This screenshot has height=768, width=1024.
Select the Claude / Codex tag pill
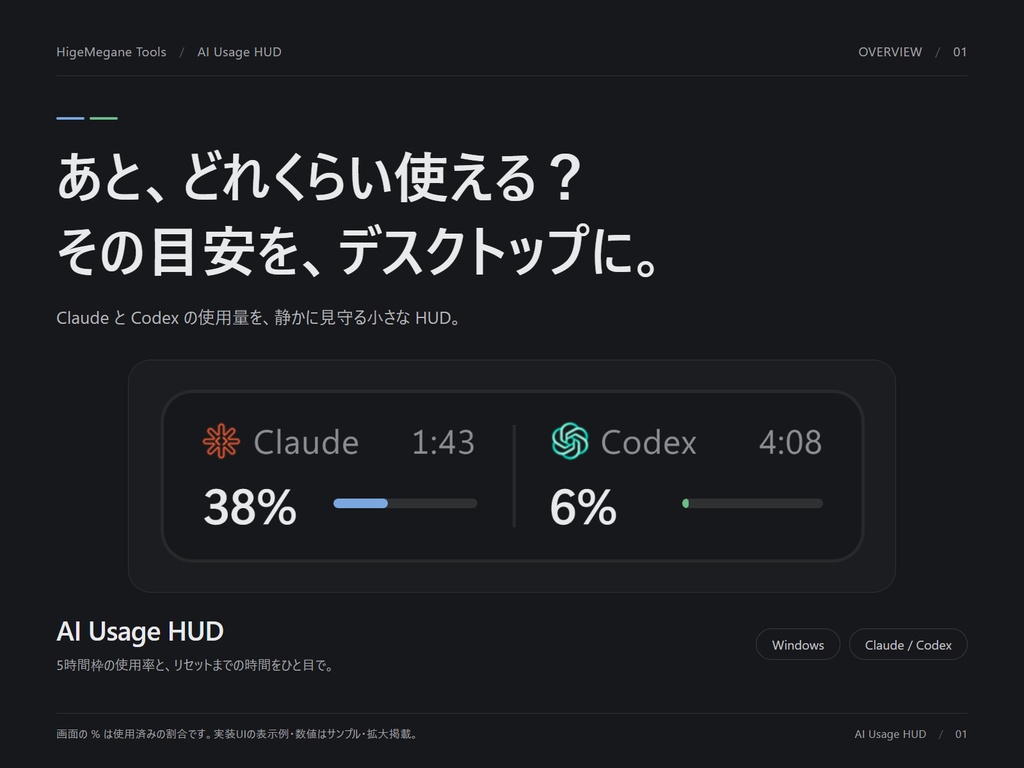(908, 645)
